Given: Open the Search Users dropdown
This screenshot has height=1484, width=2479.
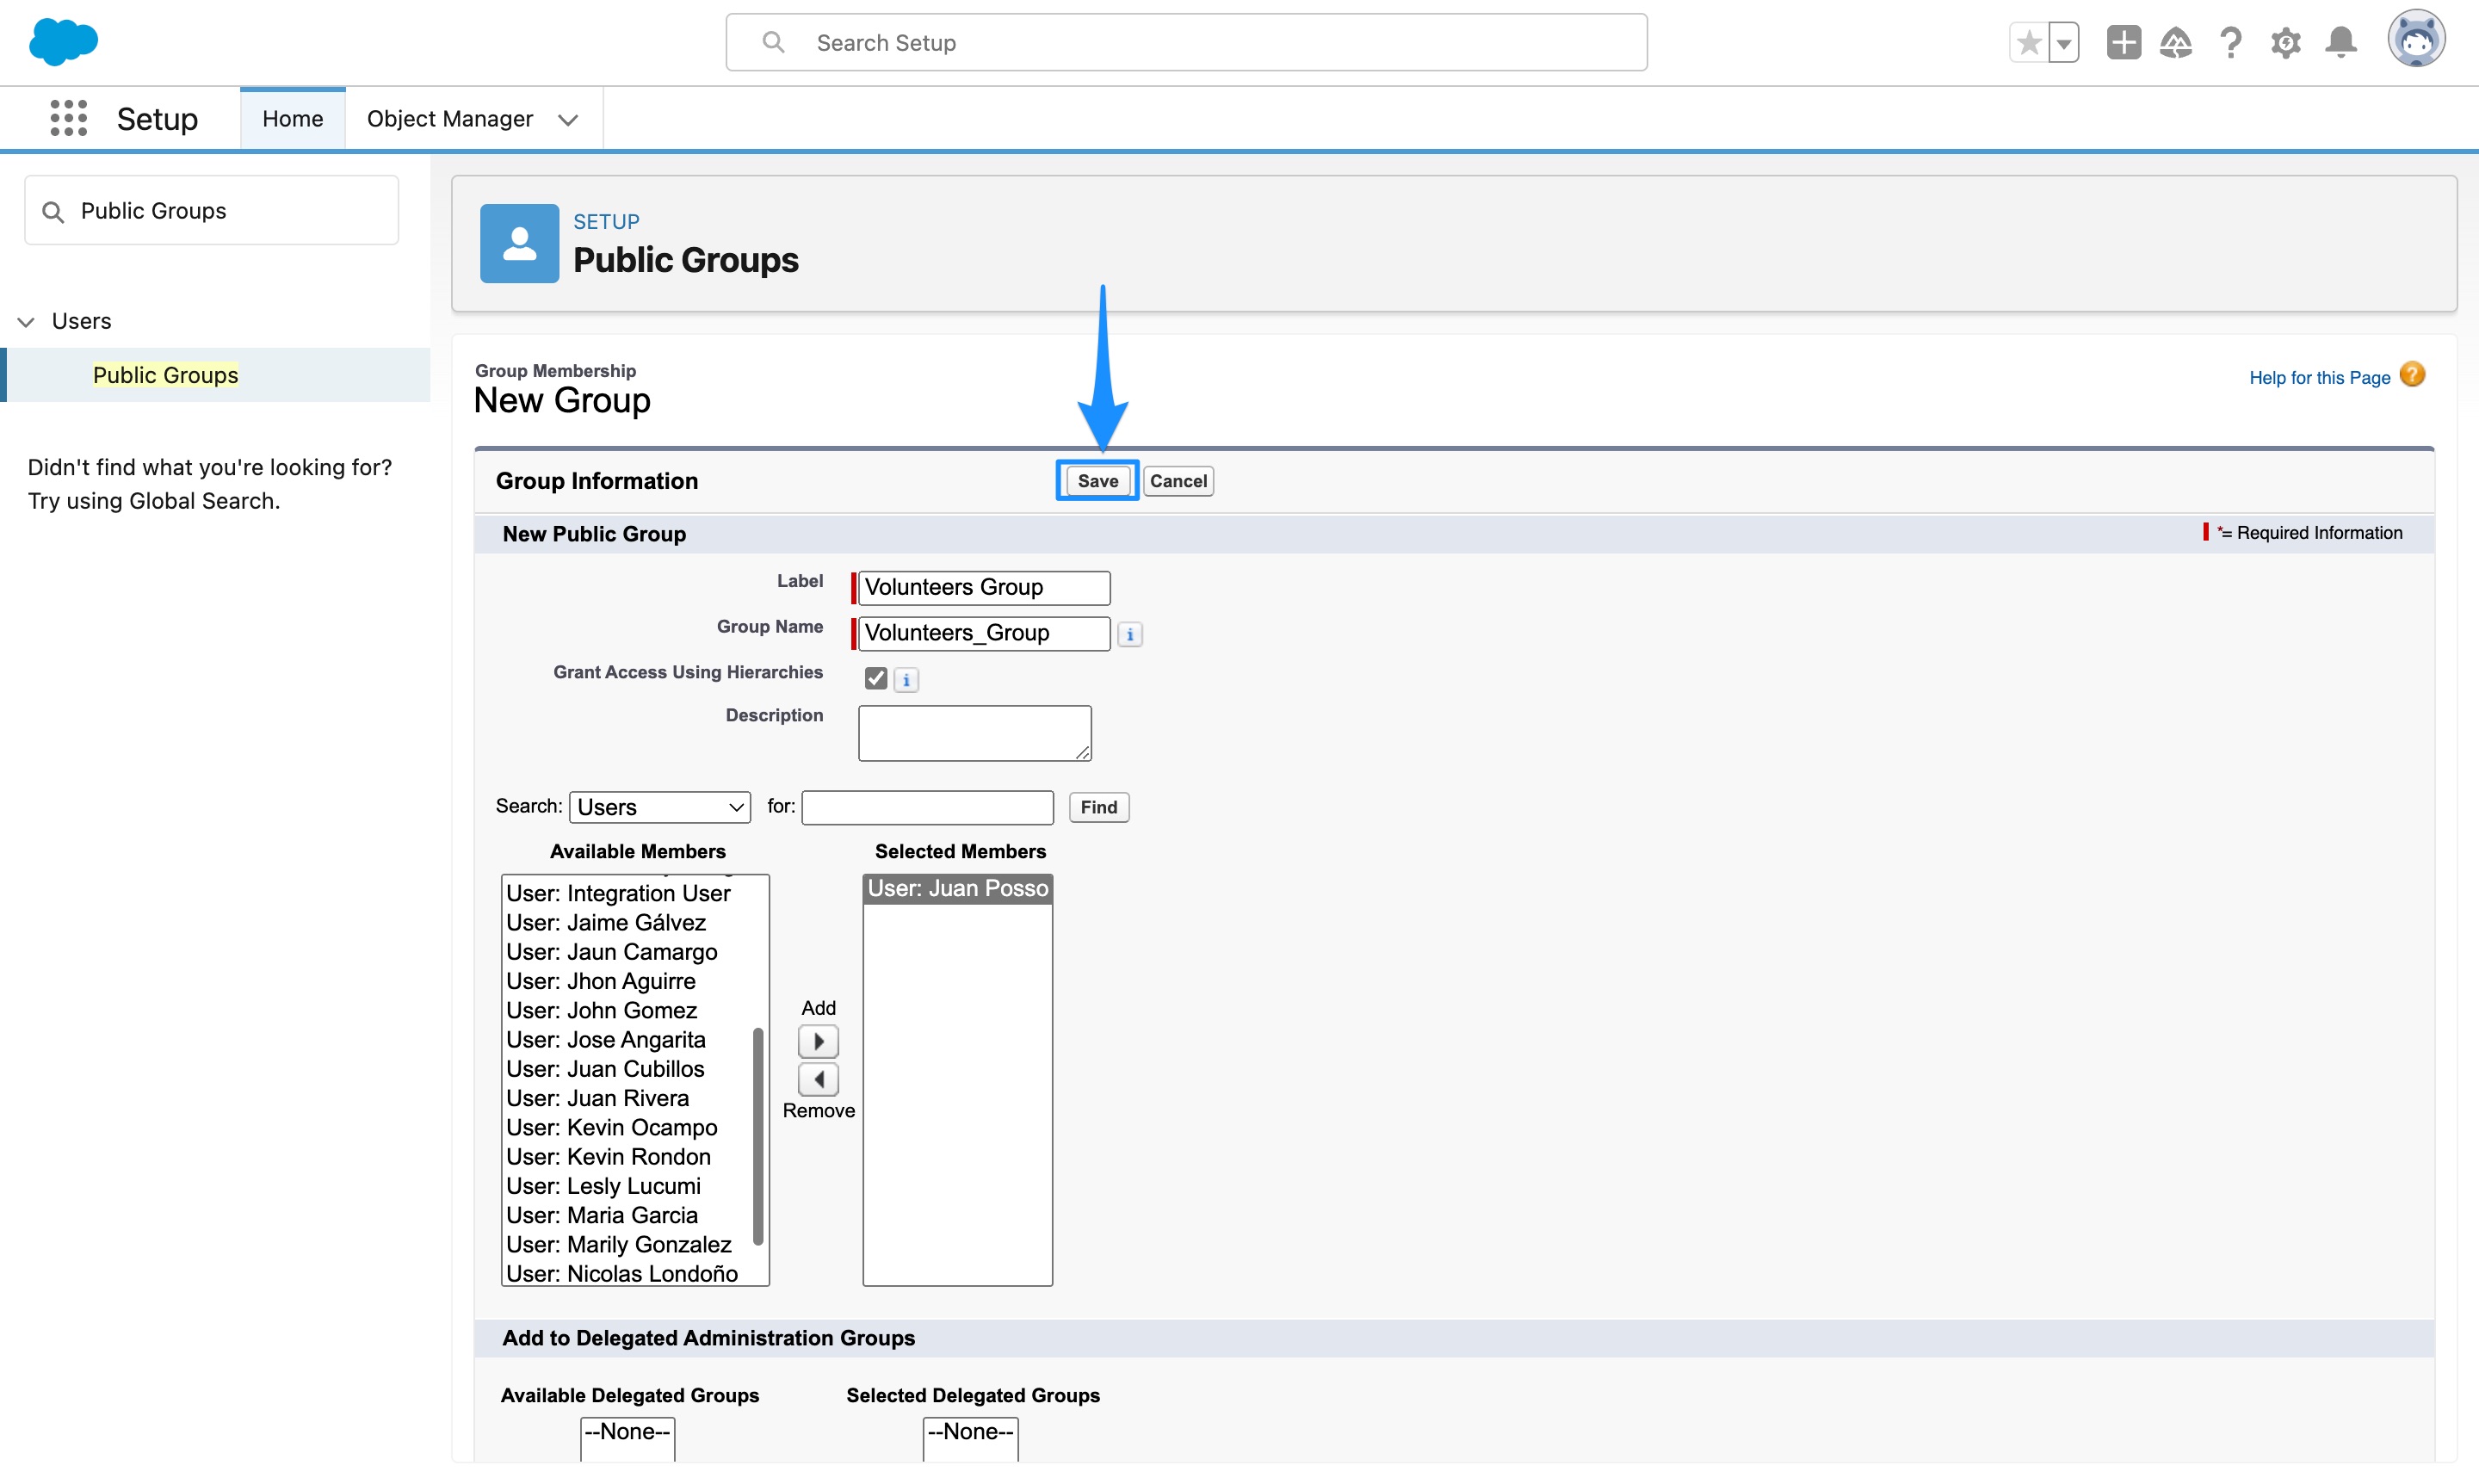Looking at the screenshot, I should [x=658, y=806].
